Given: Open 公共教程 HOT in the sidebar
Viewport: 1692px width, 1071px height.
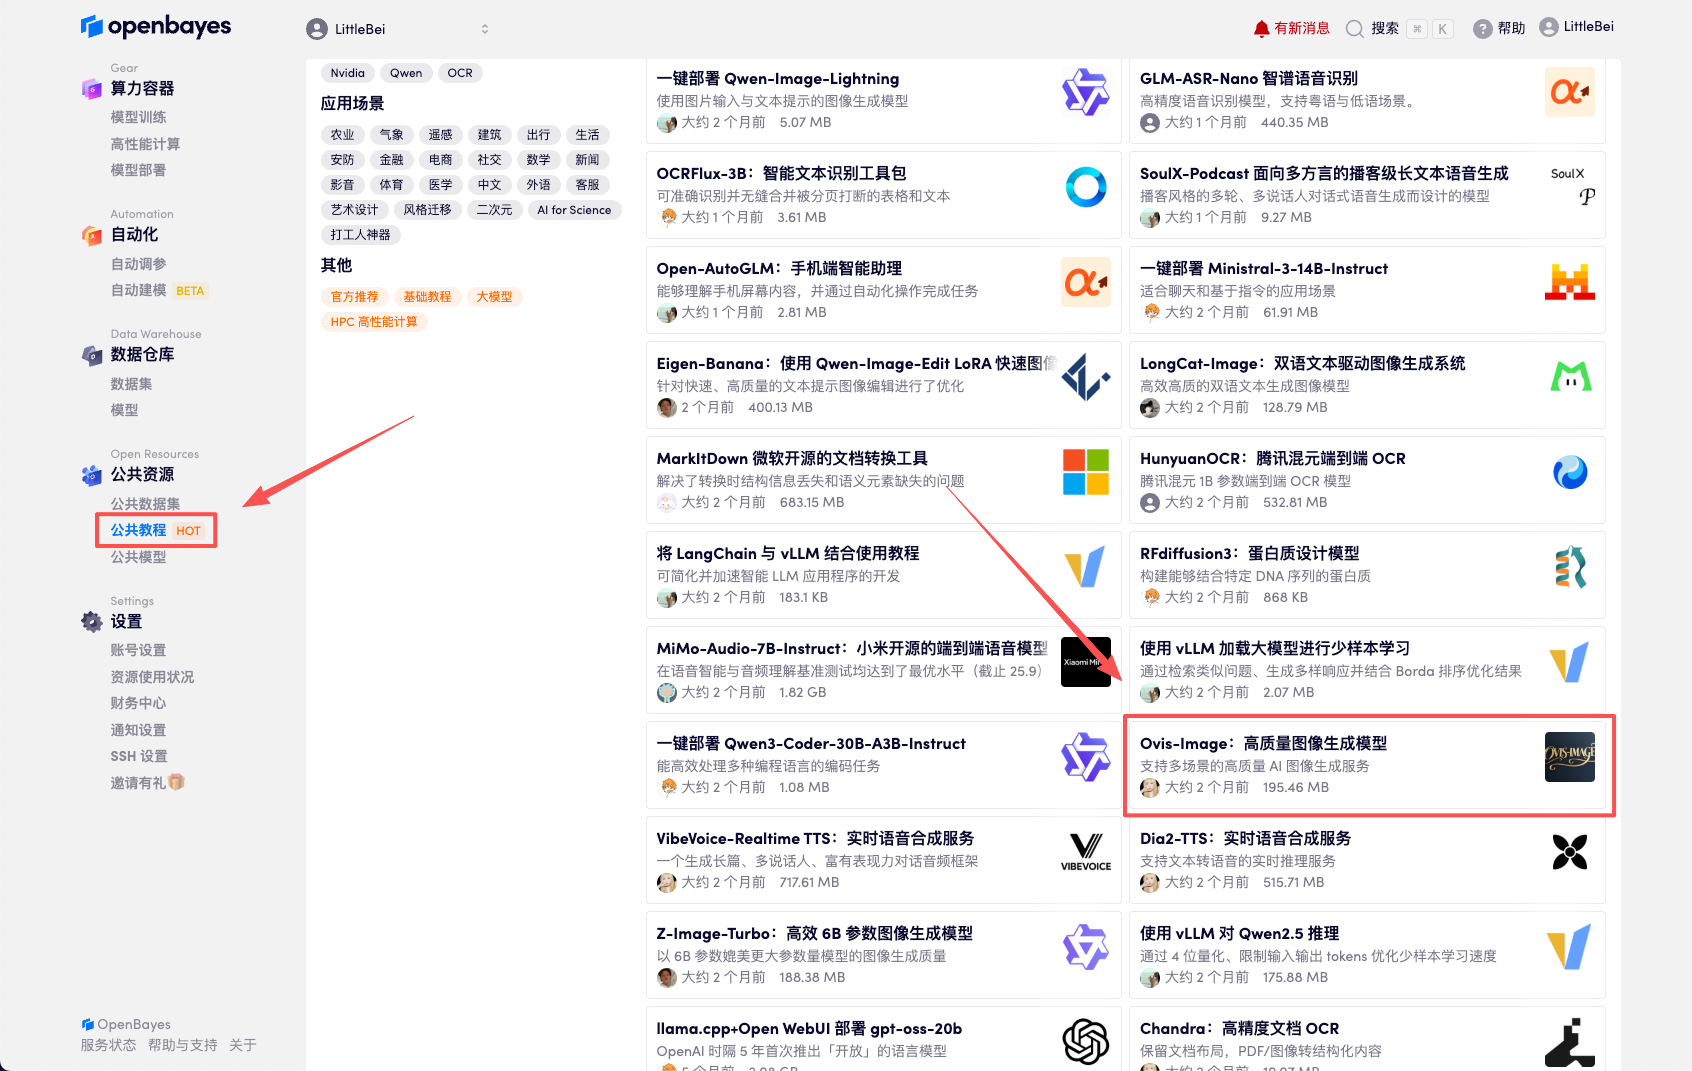Looking at the screenshot, I should tap(156, 530).
